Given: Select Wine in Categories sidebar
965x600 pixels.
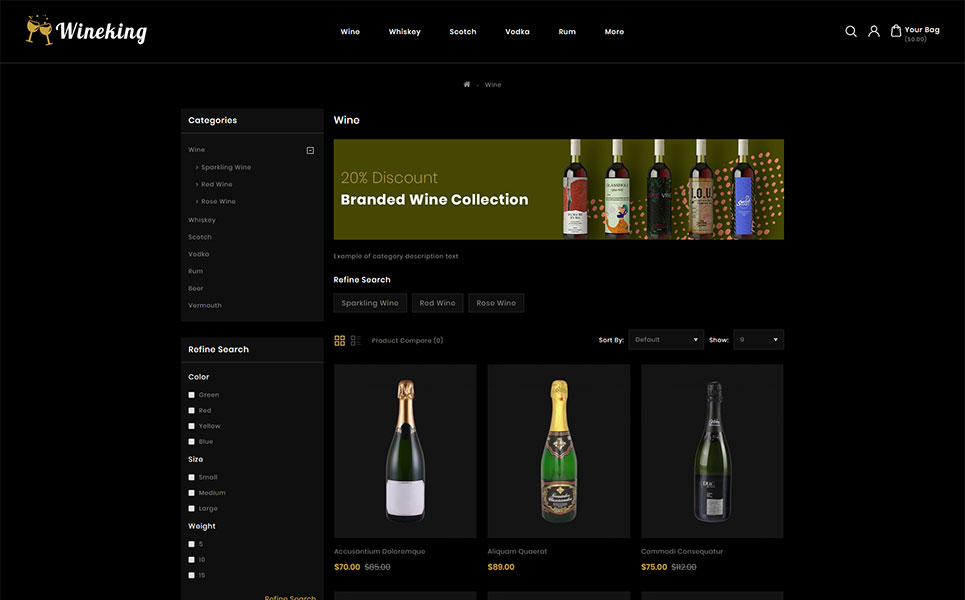Looking at the screenshot, I should click(x=196, y=150).
